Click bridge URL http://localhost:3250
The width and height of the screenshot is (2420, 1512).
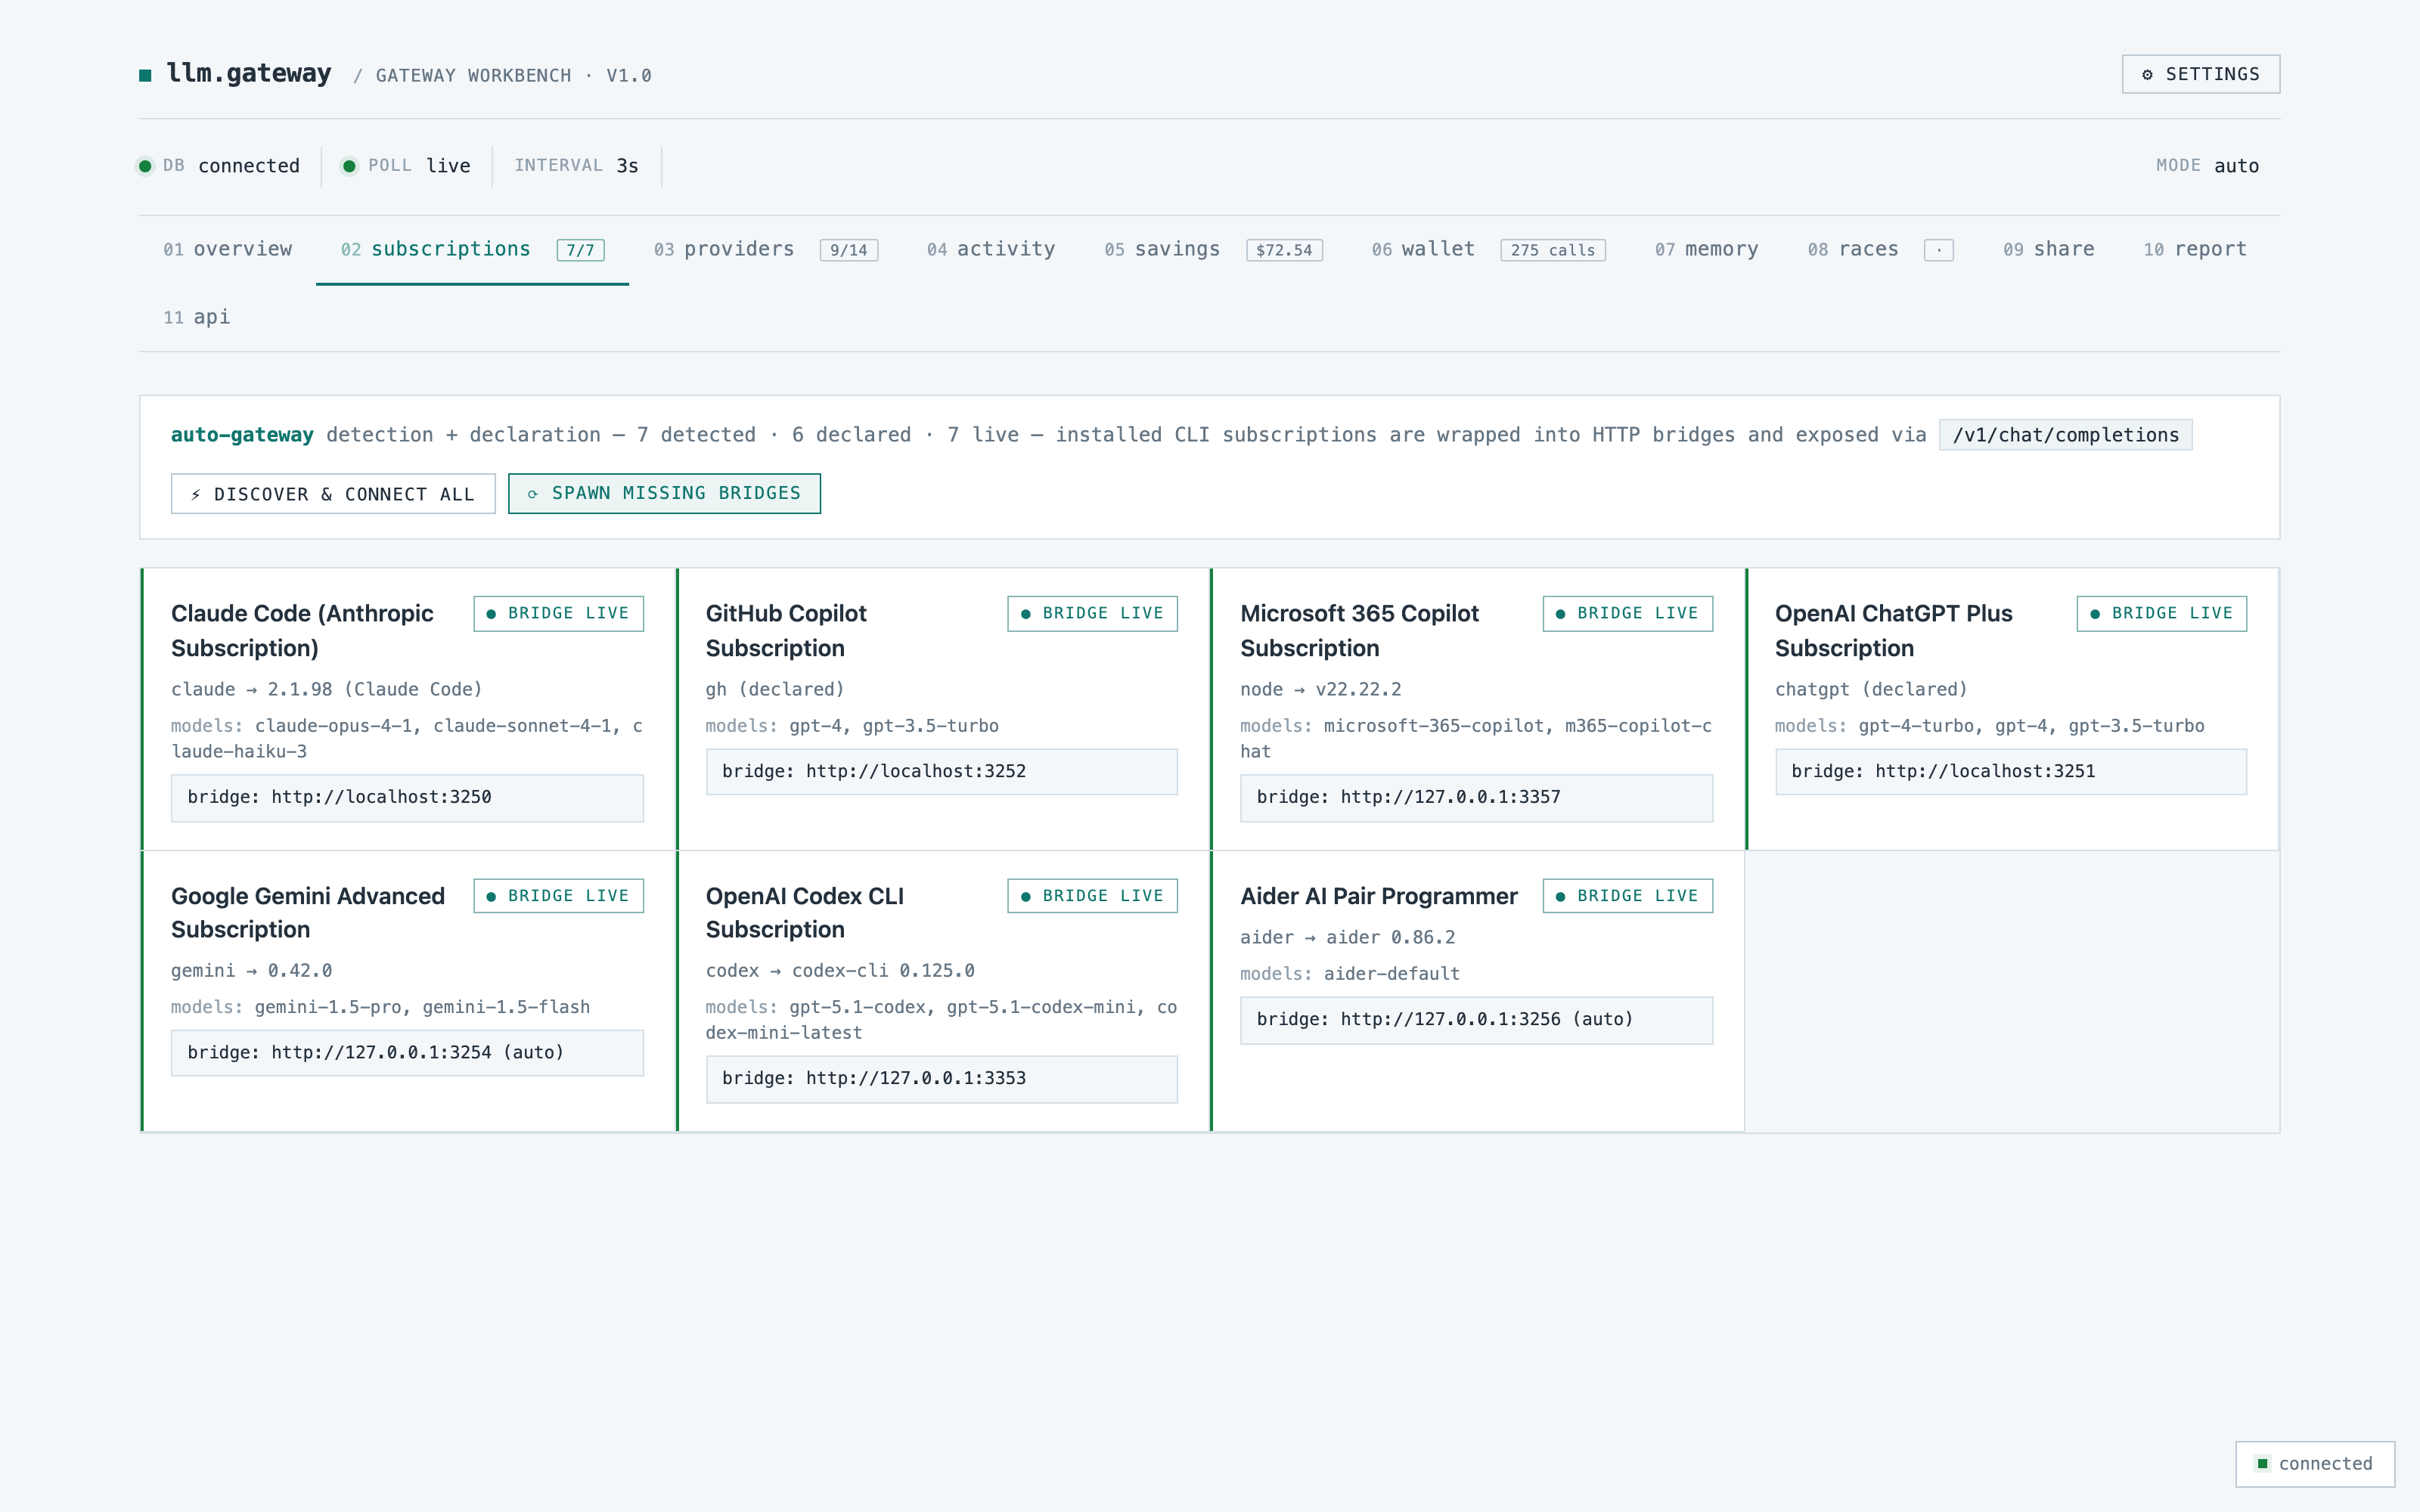click(407, 798)
